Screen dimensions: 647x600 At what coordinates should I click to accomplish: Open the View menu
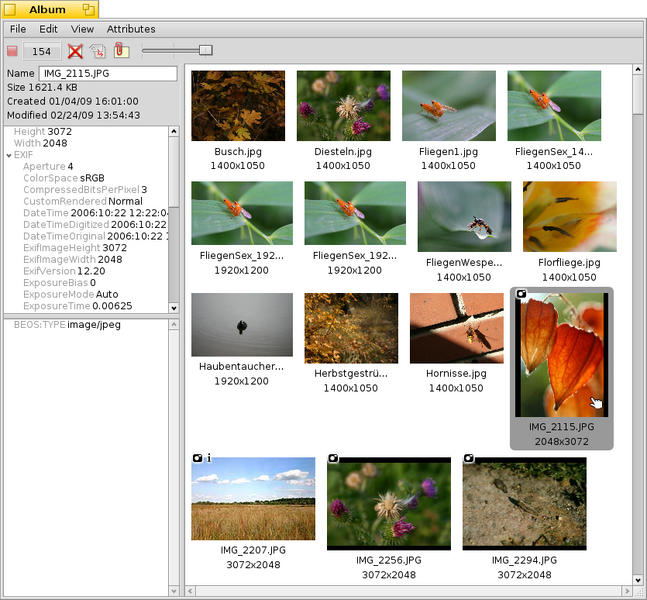(x=82, y=29)
